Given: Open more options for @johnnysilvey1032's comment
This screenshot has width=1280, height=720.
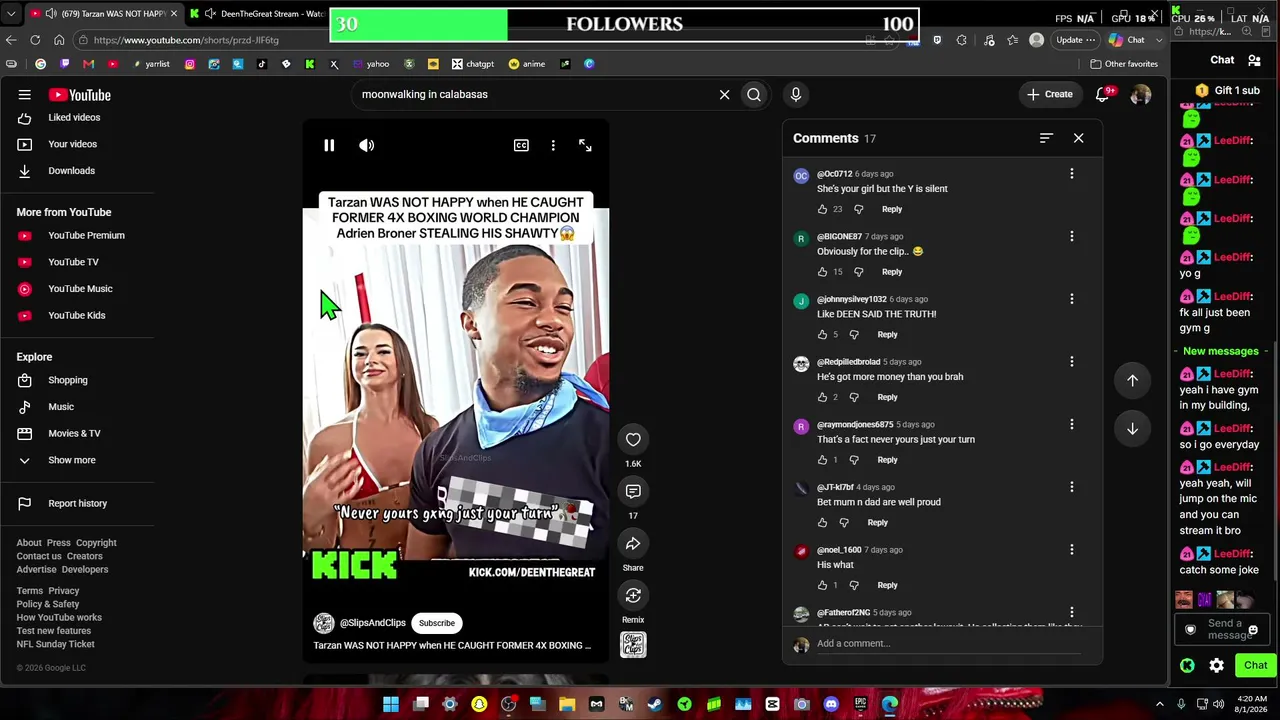Looking at the screenshot, I should pyautogui.click(x=1072, y=299).
